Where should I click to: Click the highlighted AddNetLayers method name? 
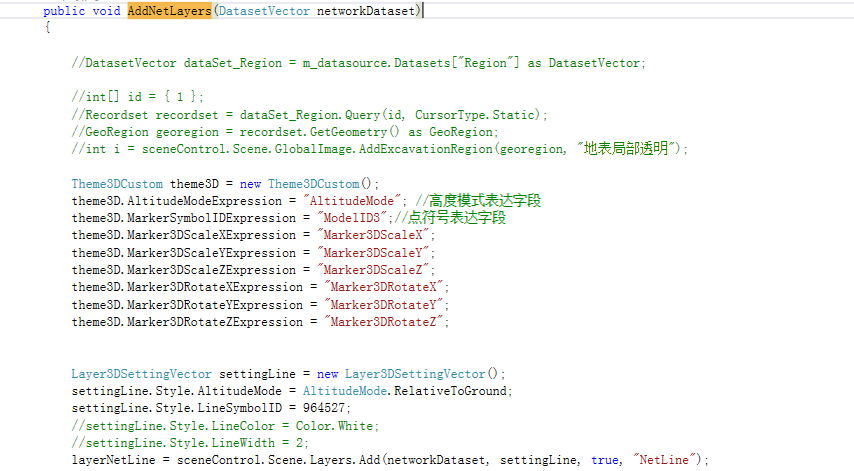pos(169,11)
